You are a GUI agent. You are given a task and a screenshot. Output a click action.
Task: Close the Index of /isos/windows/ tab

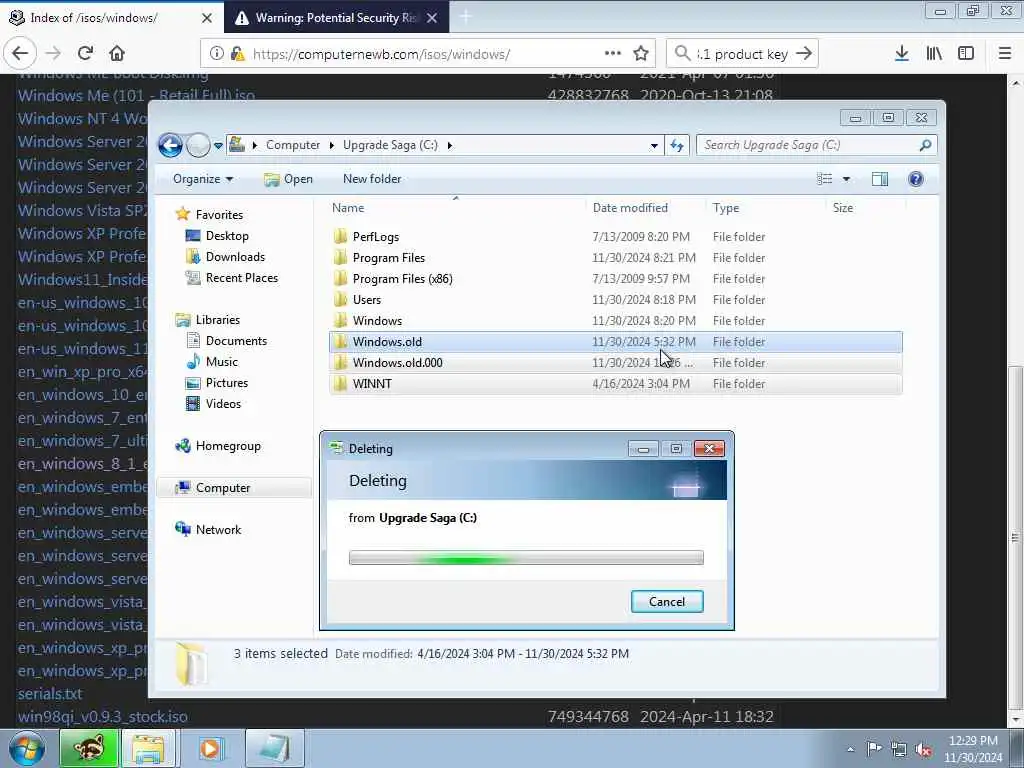(x=207, y=18)
